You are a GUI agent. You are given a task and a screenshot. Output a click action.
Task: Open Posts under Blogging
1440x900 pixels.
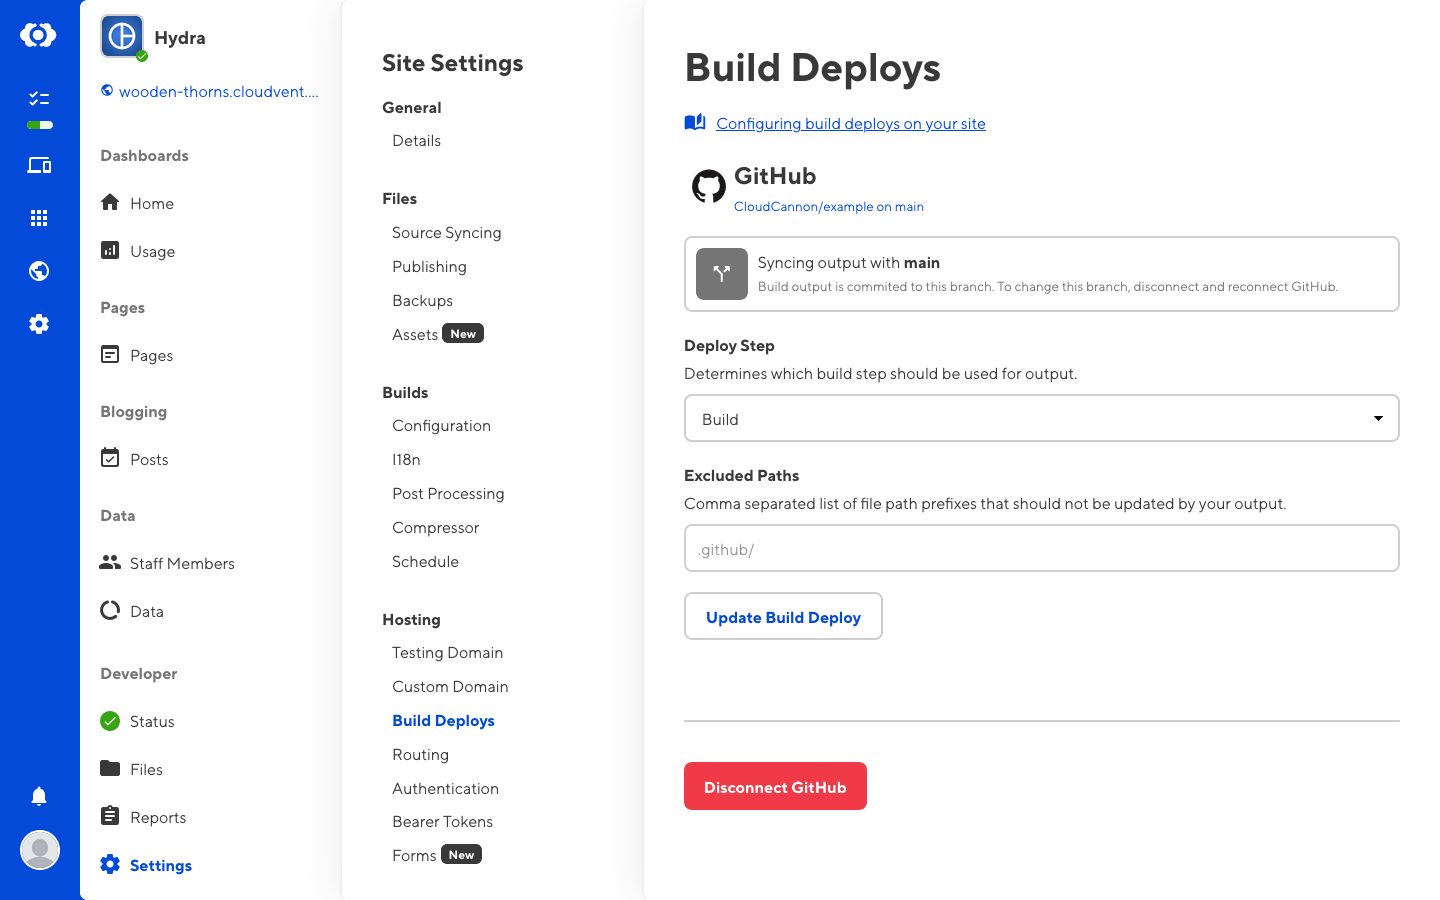tap(149, 460)
